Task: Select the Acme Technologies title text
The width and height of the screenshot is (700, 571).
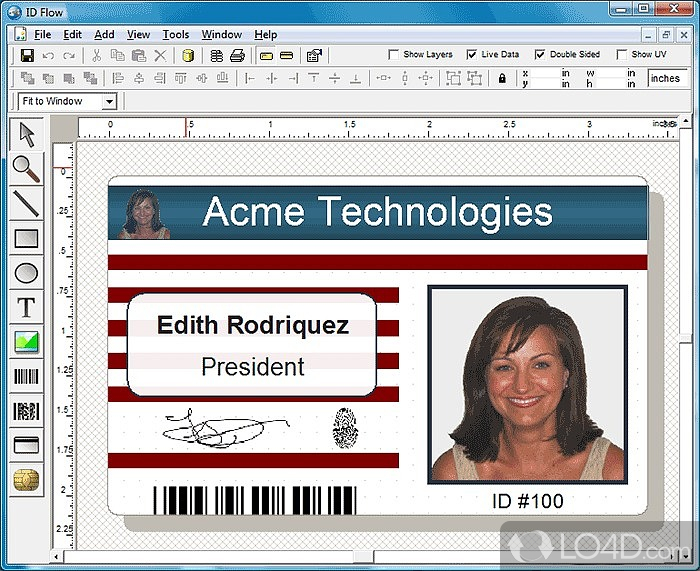Action: coord(378,212)
